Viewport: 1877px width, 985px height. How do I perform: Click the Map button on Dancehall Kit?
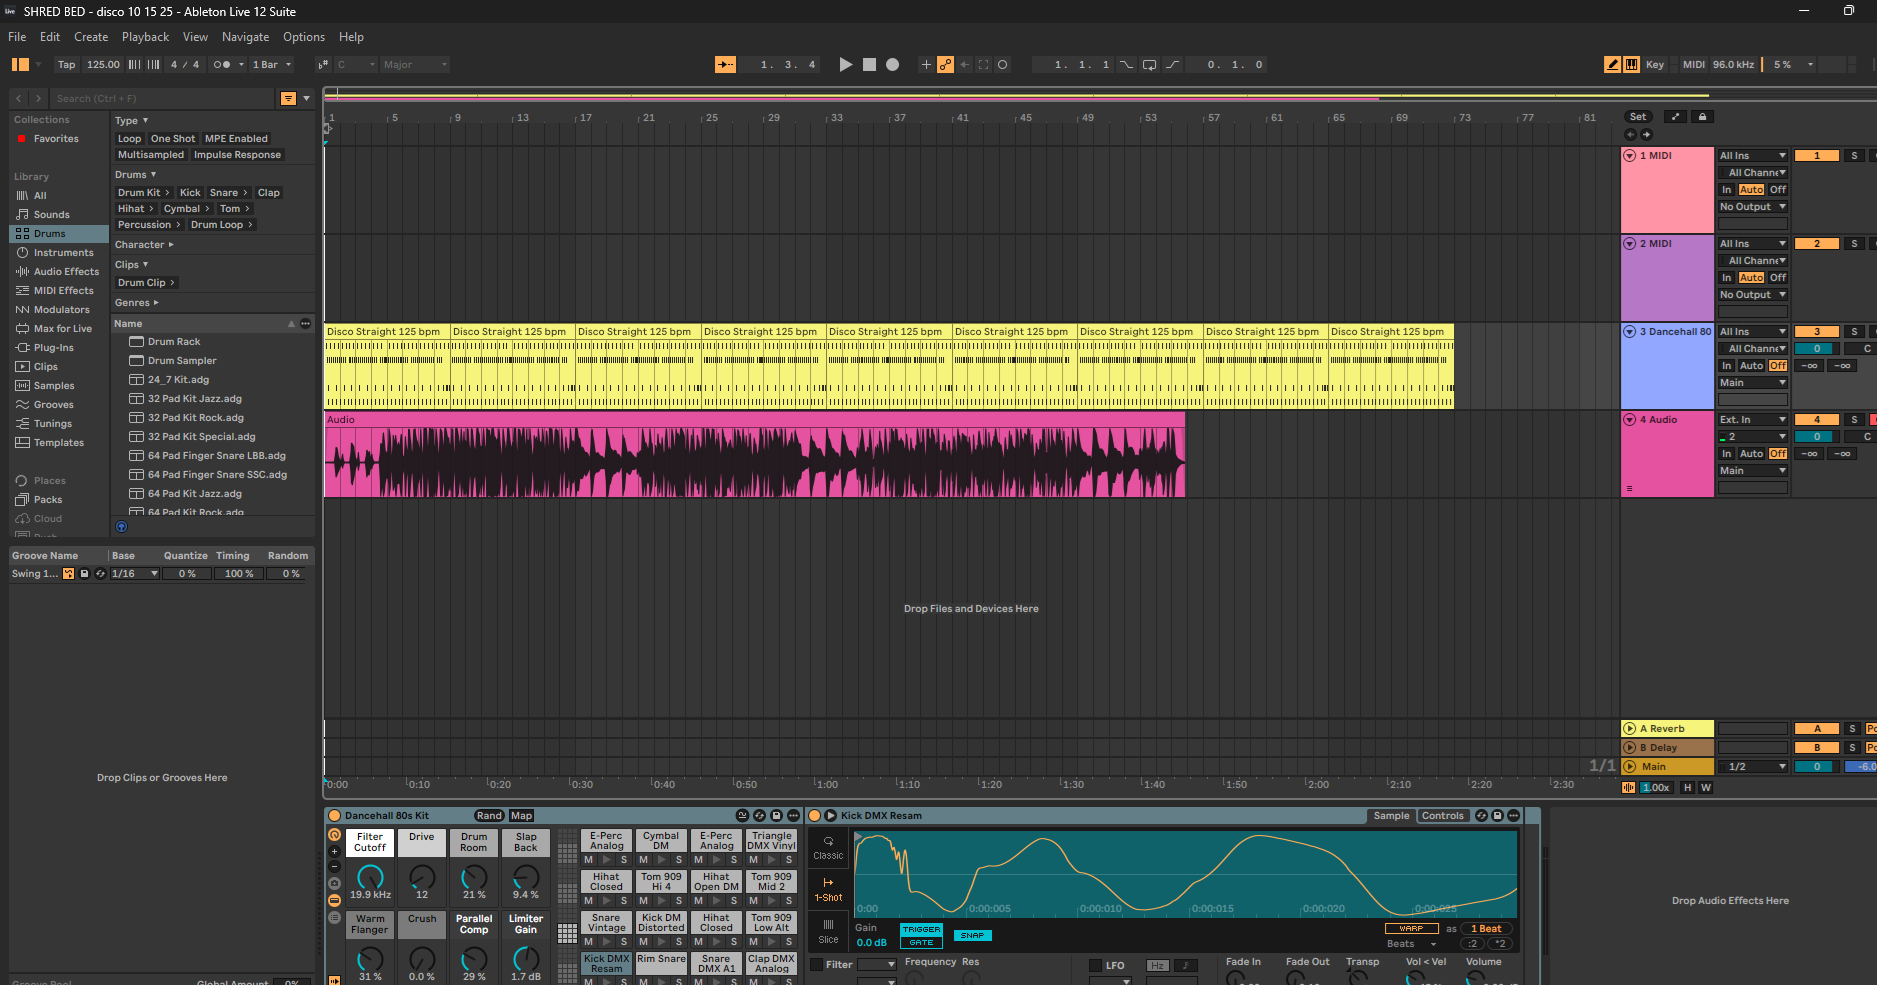(522, 816)
